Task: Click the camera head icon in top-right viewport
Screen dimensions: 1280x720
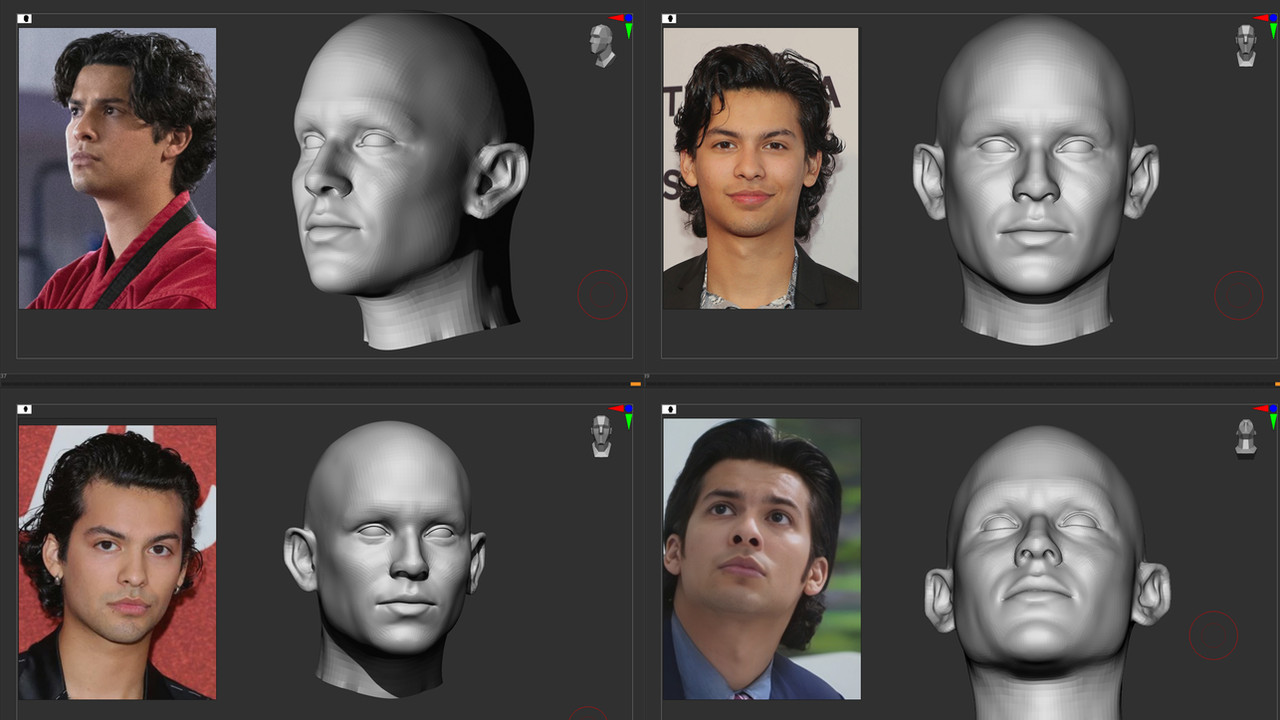Action: 1245,46
